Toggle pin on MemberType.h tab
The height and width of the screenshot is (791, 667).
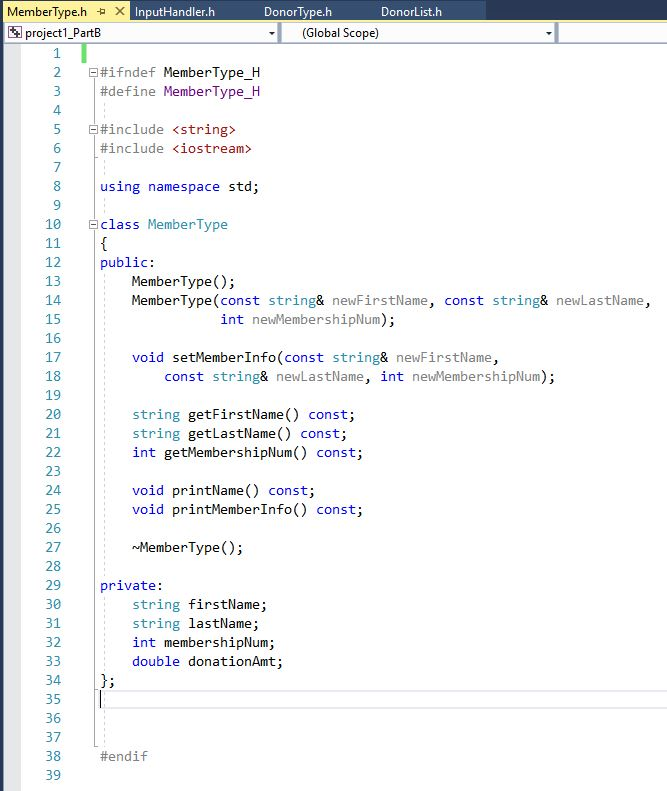click(x=102, y=11)
